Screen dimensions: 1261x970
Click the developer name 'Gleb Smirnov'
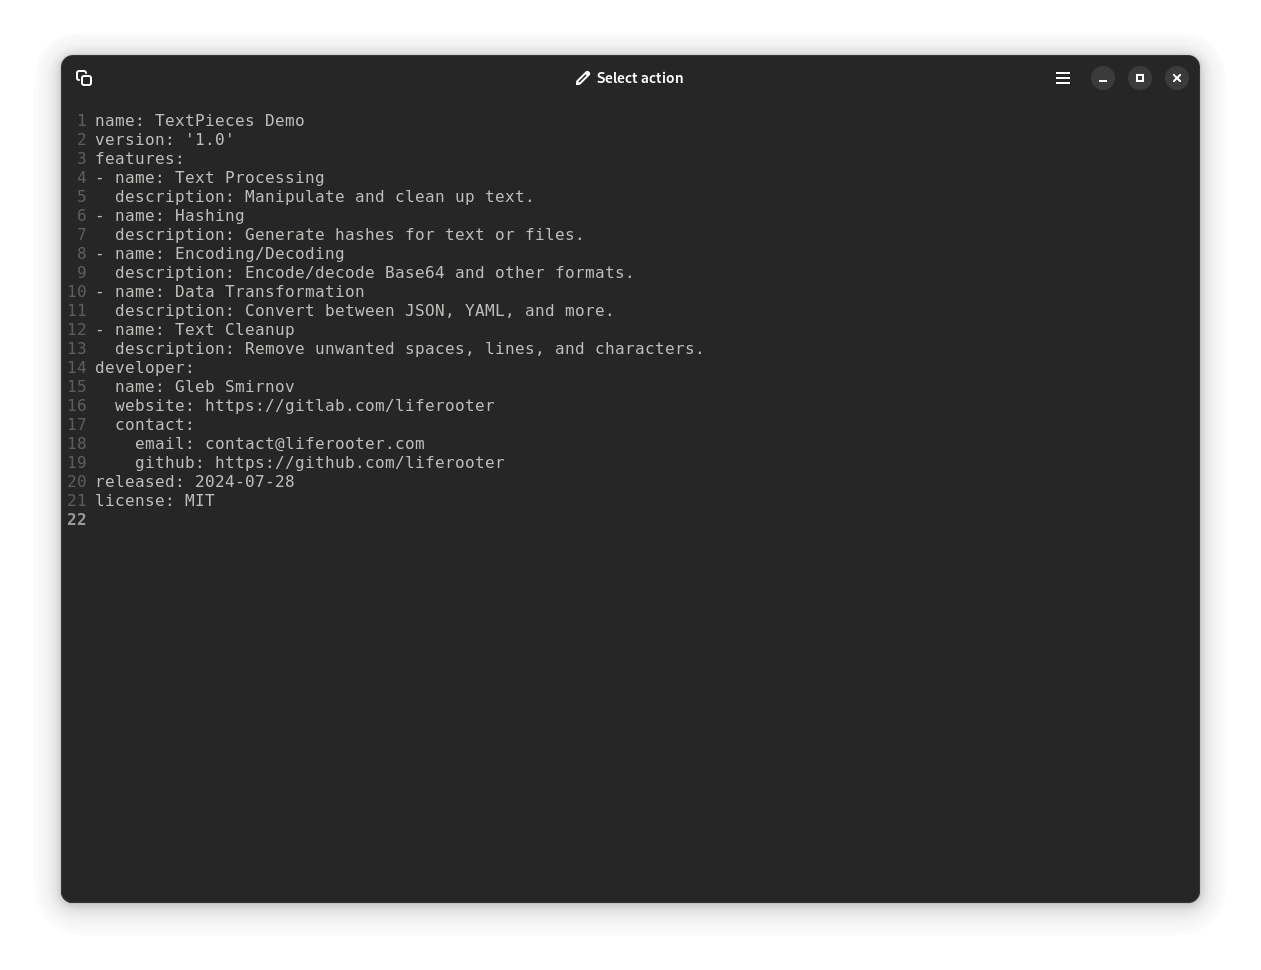234,387
